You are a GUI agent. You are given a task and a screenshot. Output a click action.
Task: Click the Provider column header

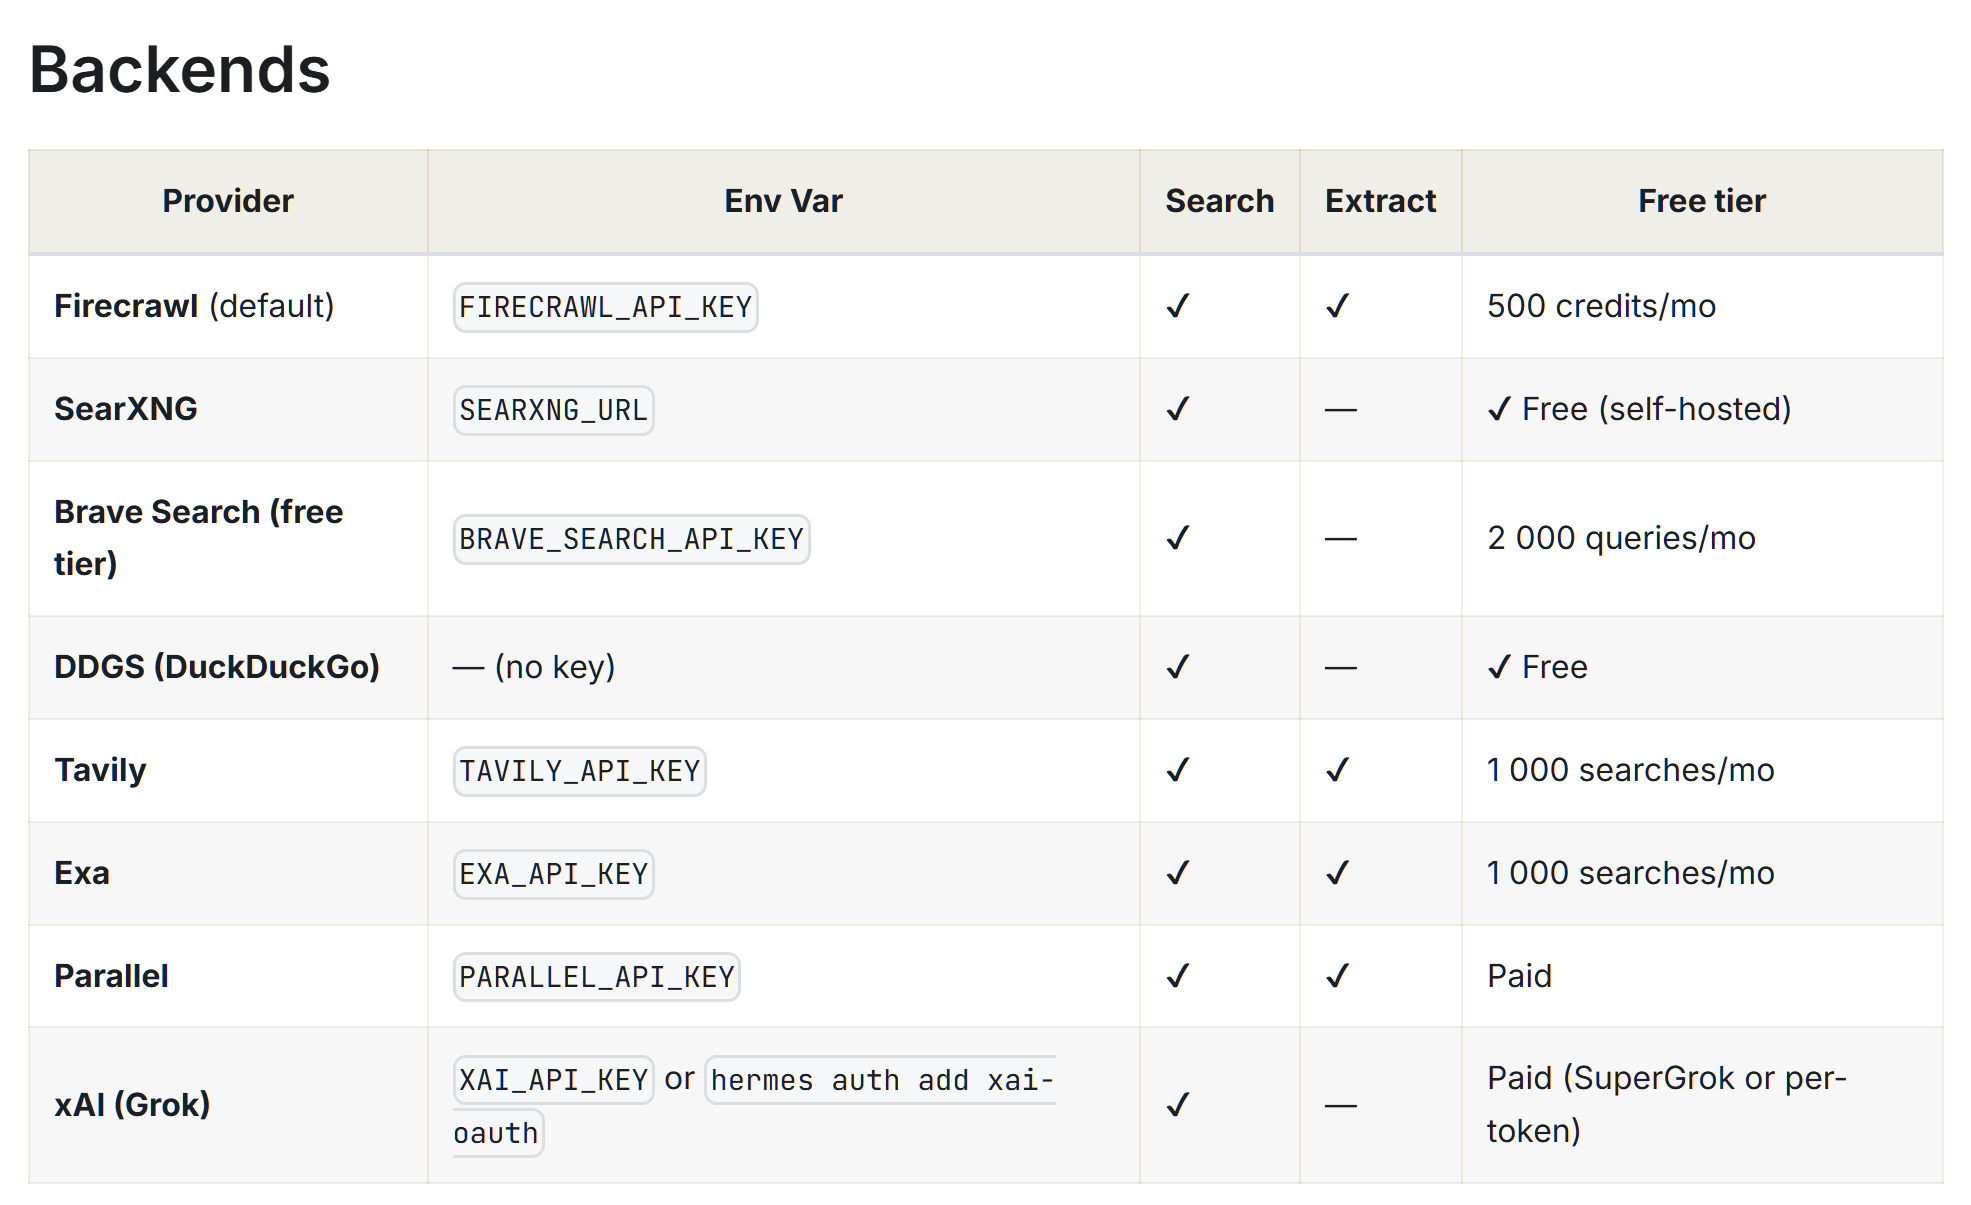(228, 201)
